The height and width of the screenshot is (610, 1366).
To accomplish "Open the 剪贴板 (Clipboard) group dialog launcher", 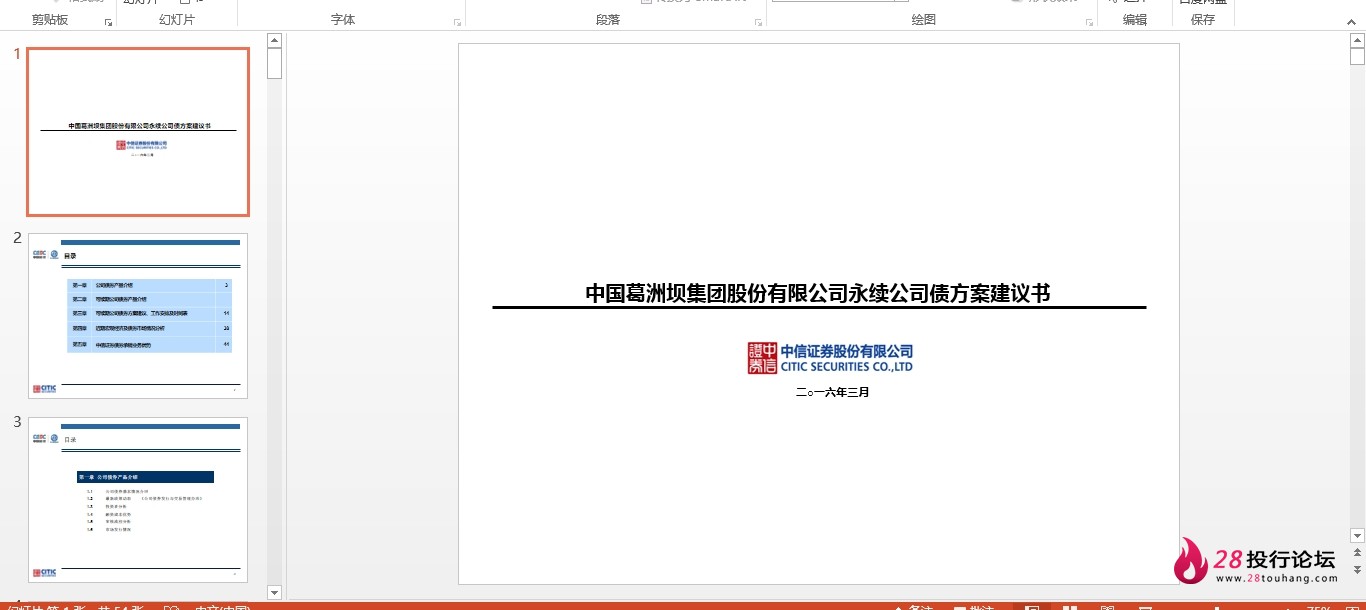I will [x=108, y=21].
